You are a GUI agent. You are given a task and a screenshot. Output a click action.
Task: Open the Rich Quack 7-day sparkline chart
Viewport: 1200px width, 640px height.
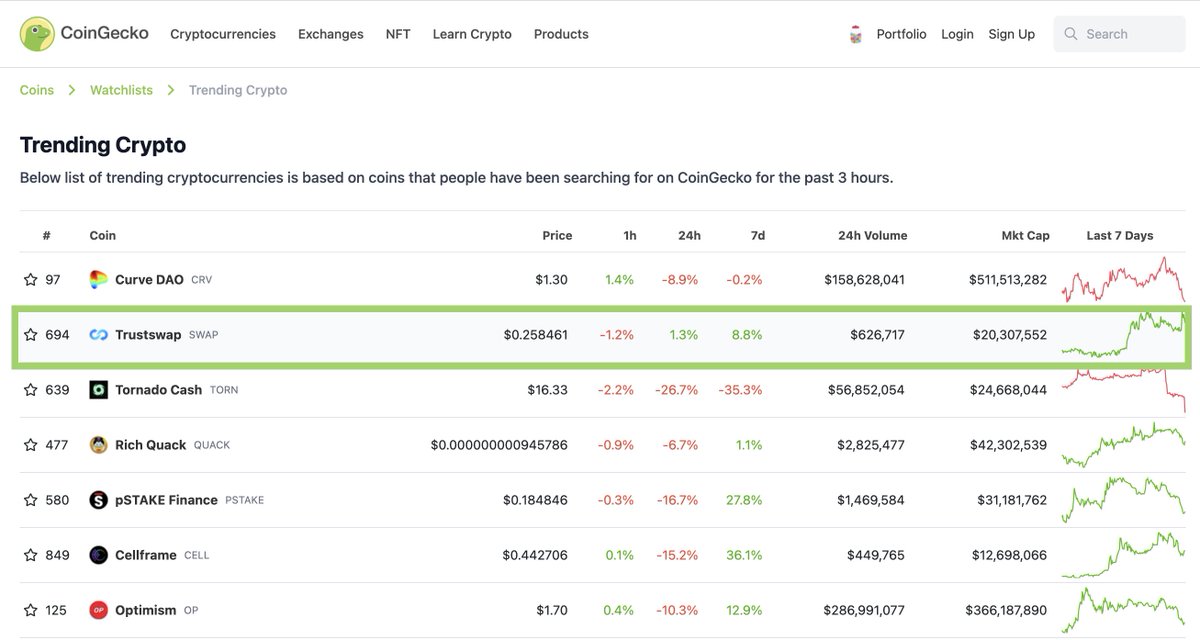[x=1123, y=445]
